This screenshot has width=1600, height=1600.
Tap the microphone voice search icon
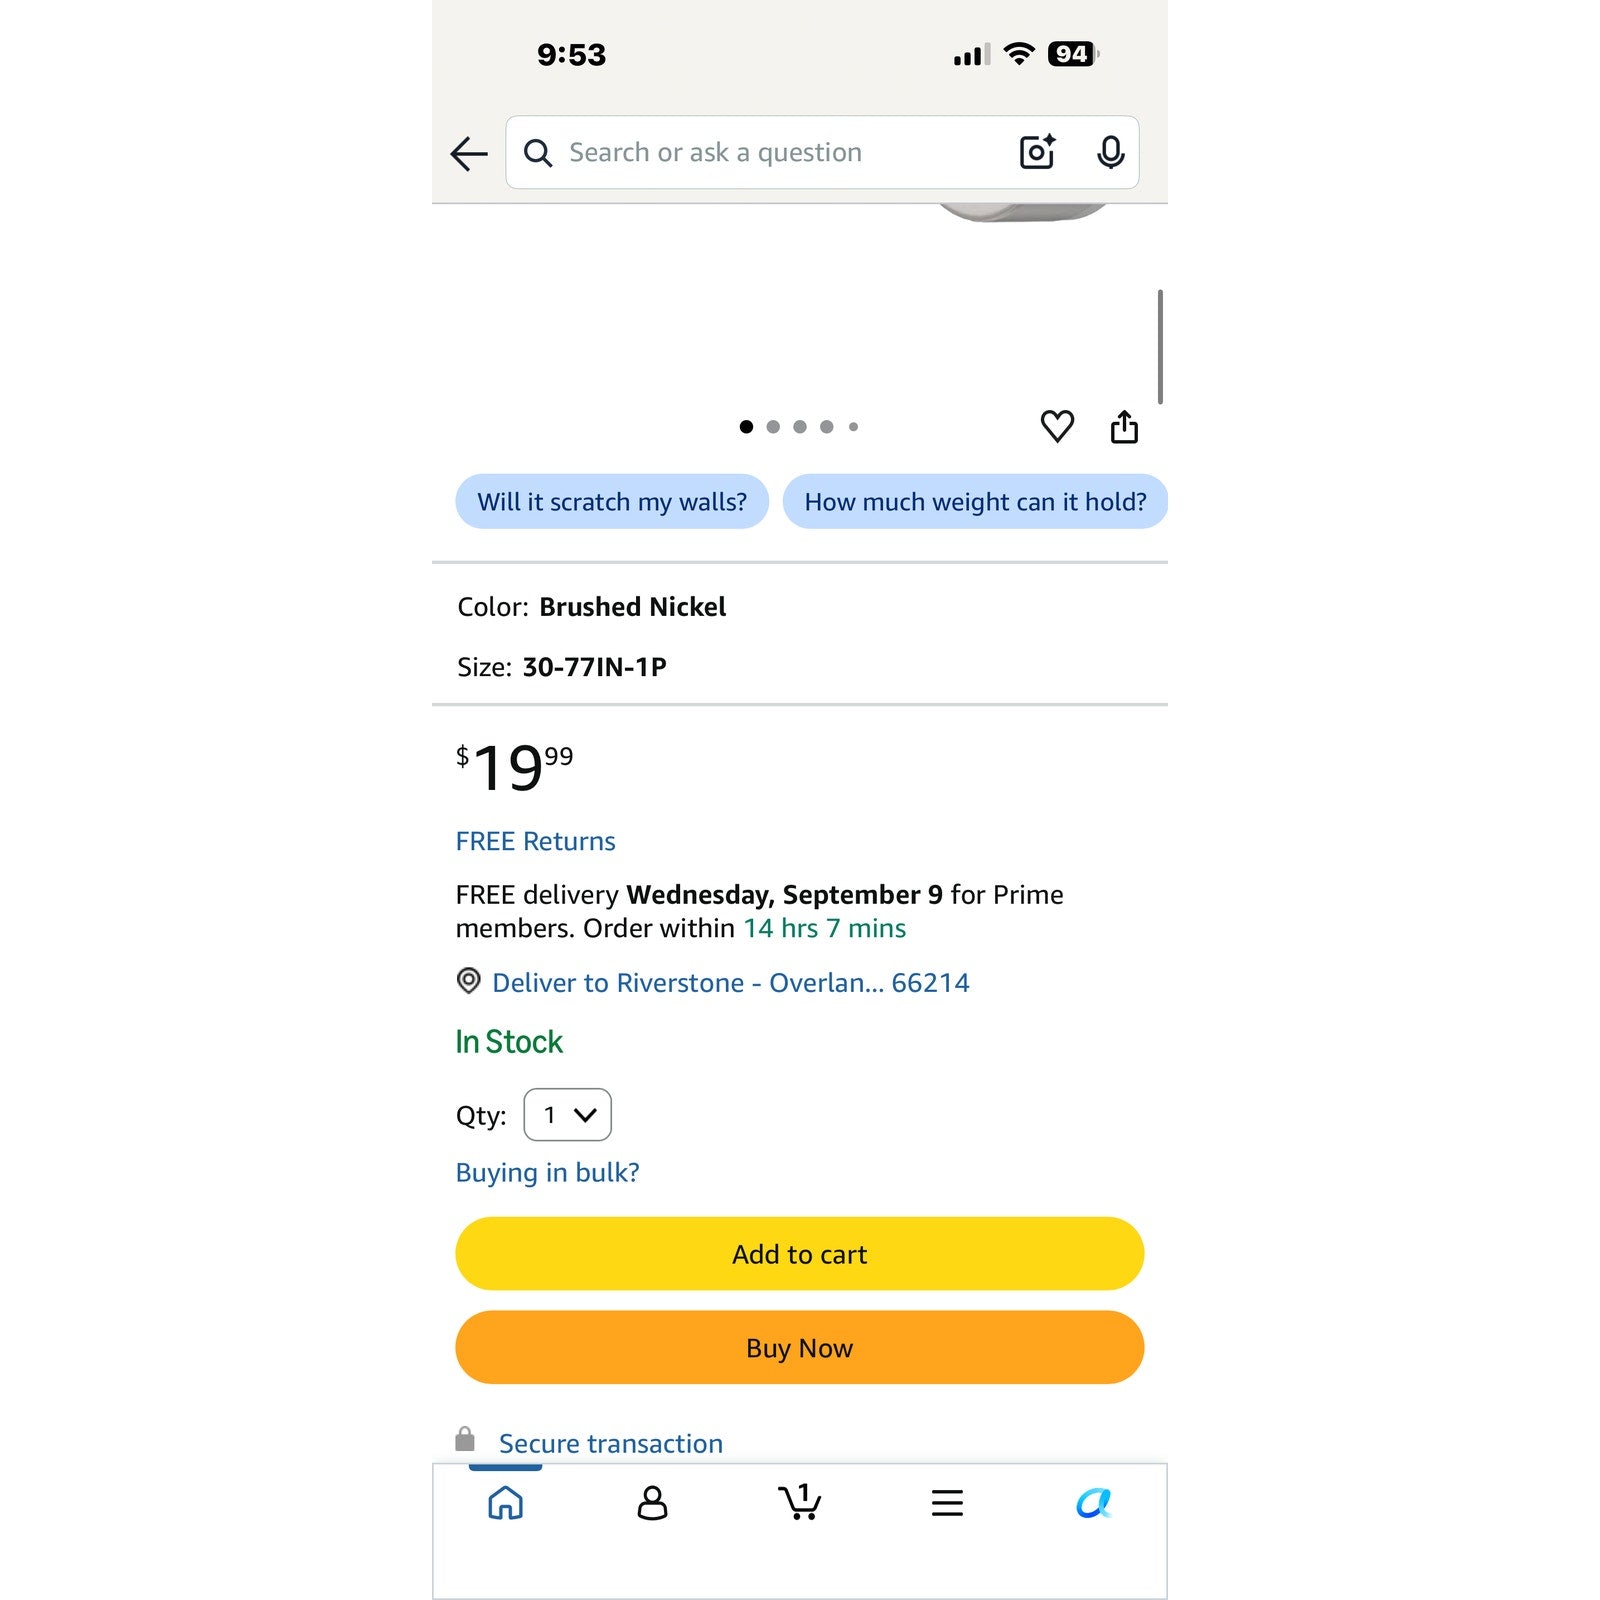(1110, 152)
